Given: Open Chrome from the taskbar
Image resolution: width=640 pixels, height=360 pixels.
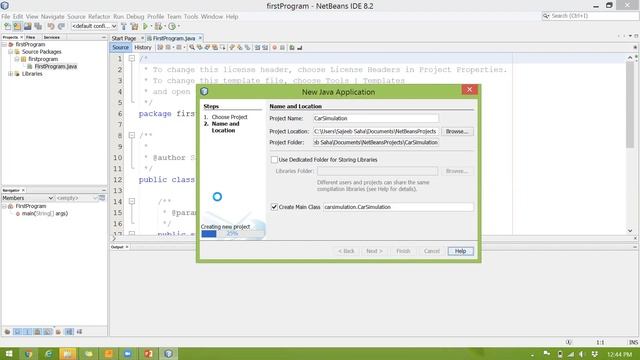Looking at the screenshot, I should point(28,353).
